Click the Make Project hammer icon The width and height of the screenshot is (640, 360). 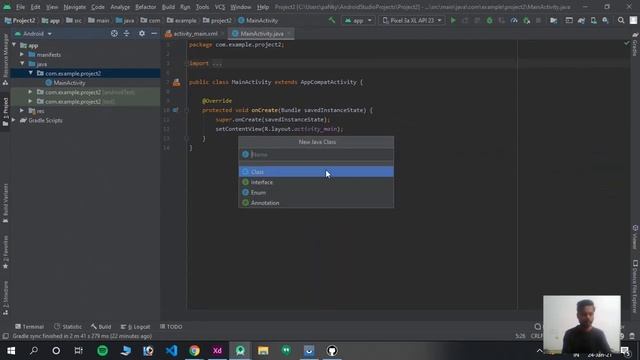[x=332, y=20]
